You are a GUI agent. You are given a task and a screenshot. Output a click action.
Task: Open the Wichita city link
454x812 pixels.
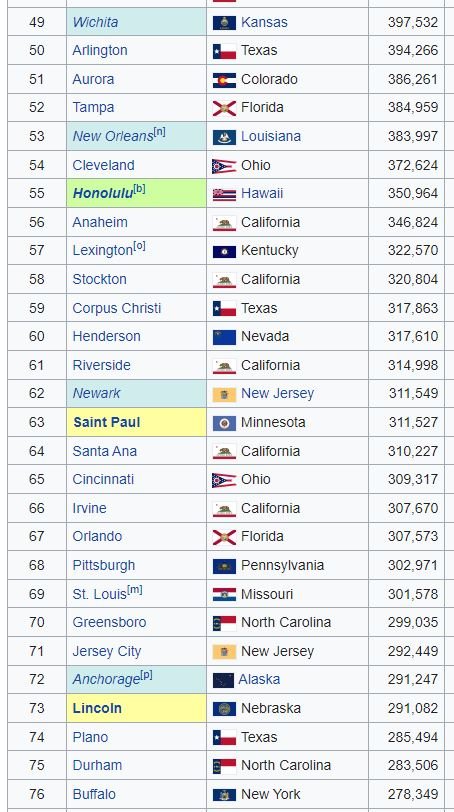pyautogui.click(x=95, y=22)
